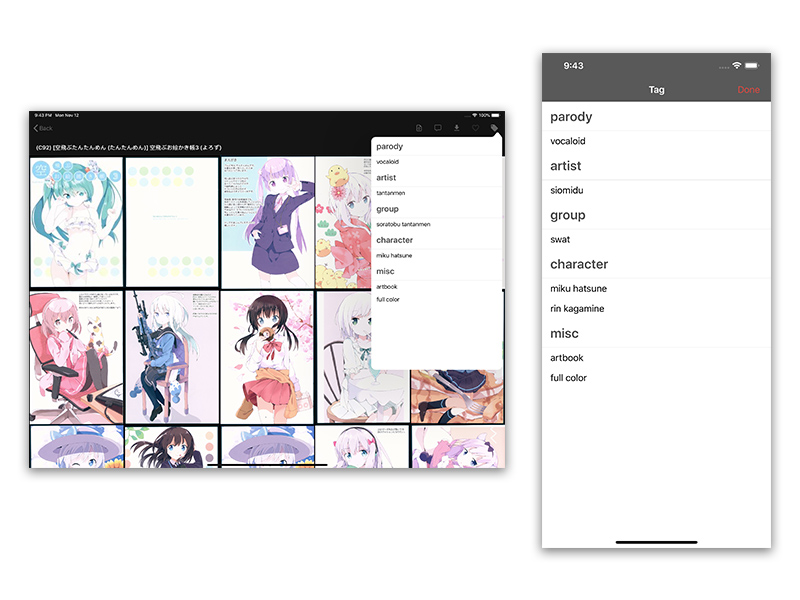Open the dark-haired girl in red skirt thumbnail
The width and height of the screenshot is (800, 600).
click(x=267, y=357)
